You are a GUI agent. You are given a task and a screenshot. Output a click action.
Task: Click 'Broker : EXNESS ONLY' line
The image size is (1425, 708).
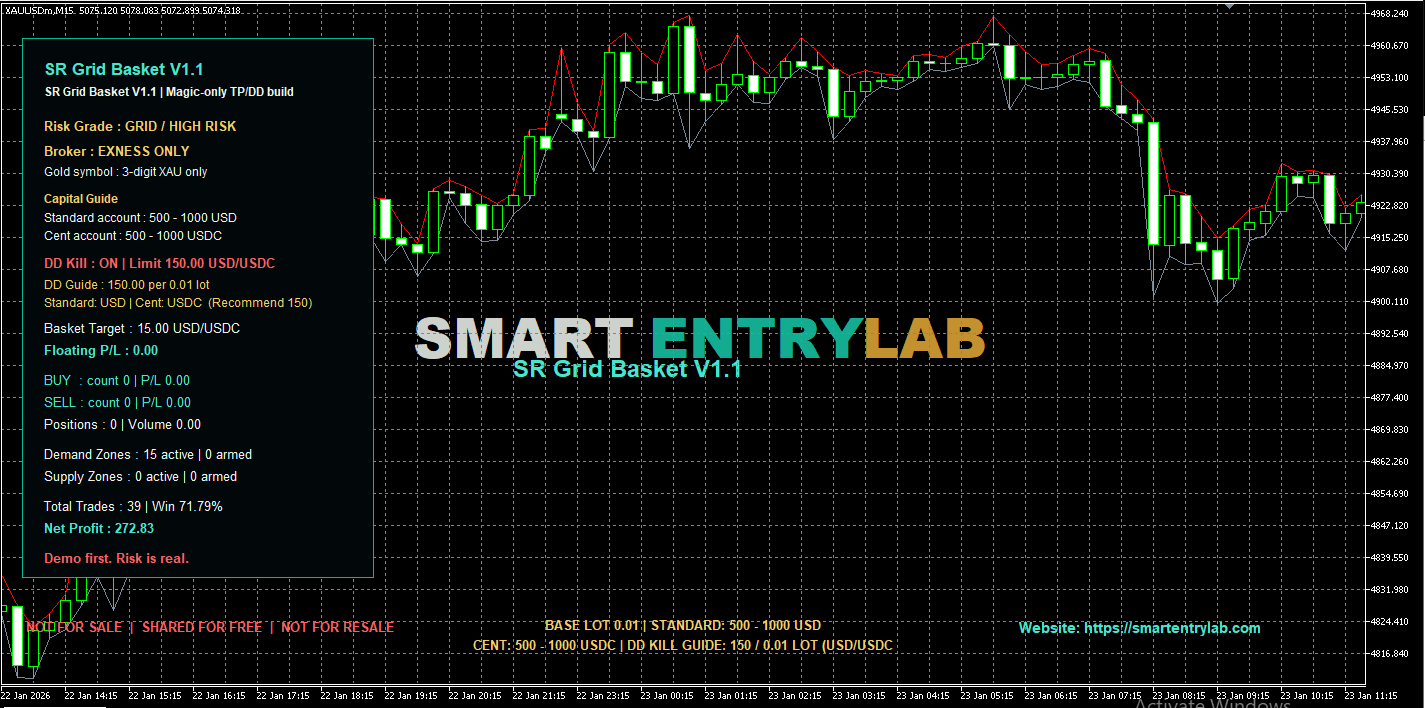coord(117,152)
